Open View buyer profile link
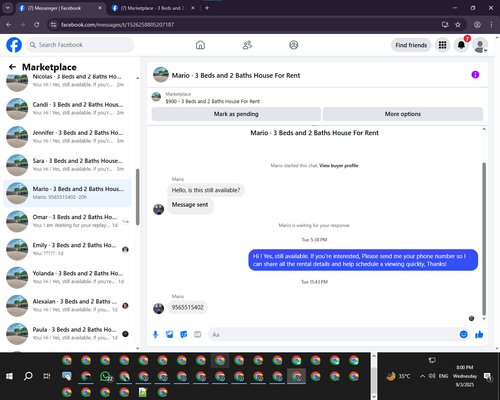Screen dimensions: 500x400 point(339,166)
